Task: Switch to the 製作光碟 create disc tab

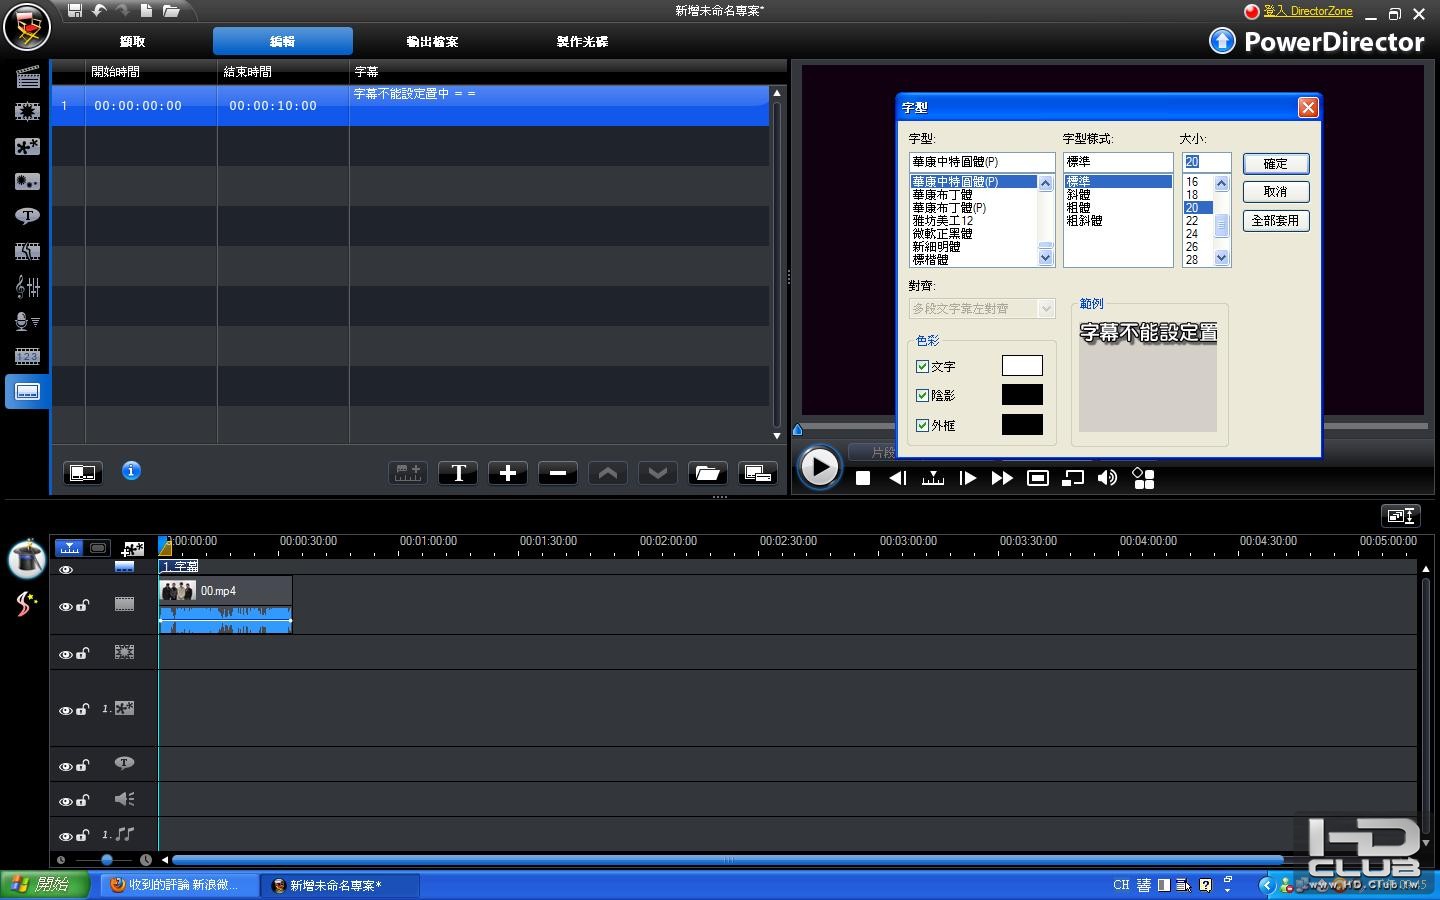Action: (x=582, y=41)
